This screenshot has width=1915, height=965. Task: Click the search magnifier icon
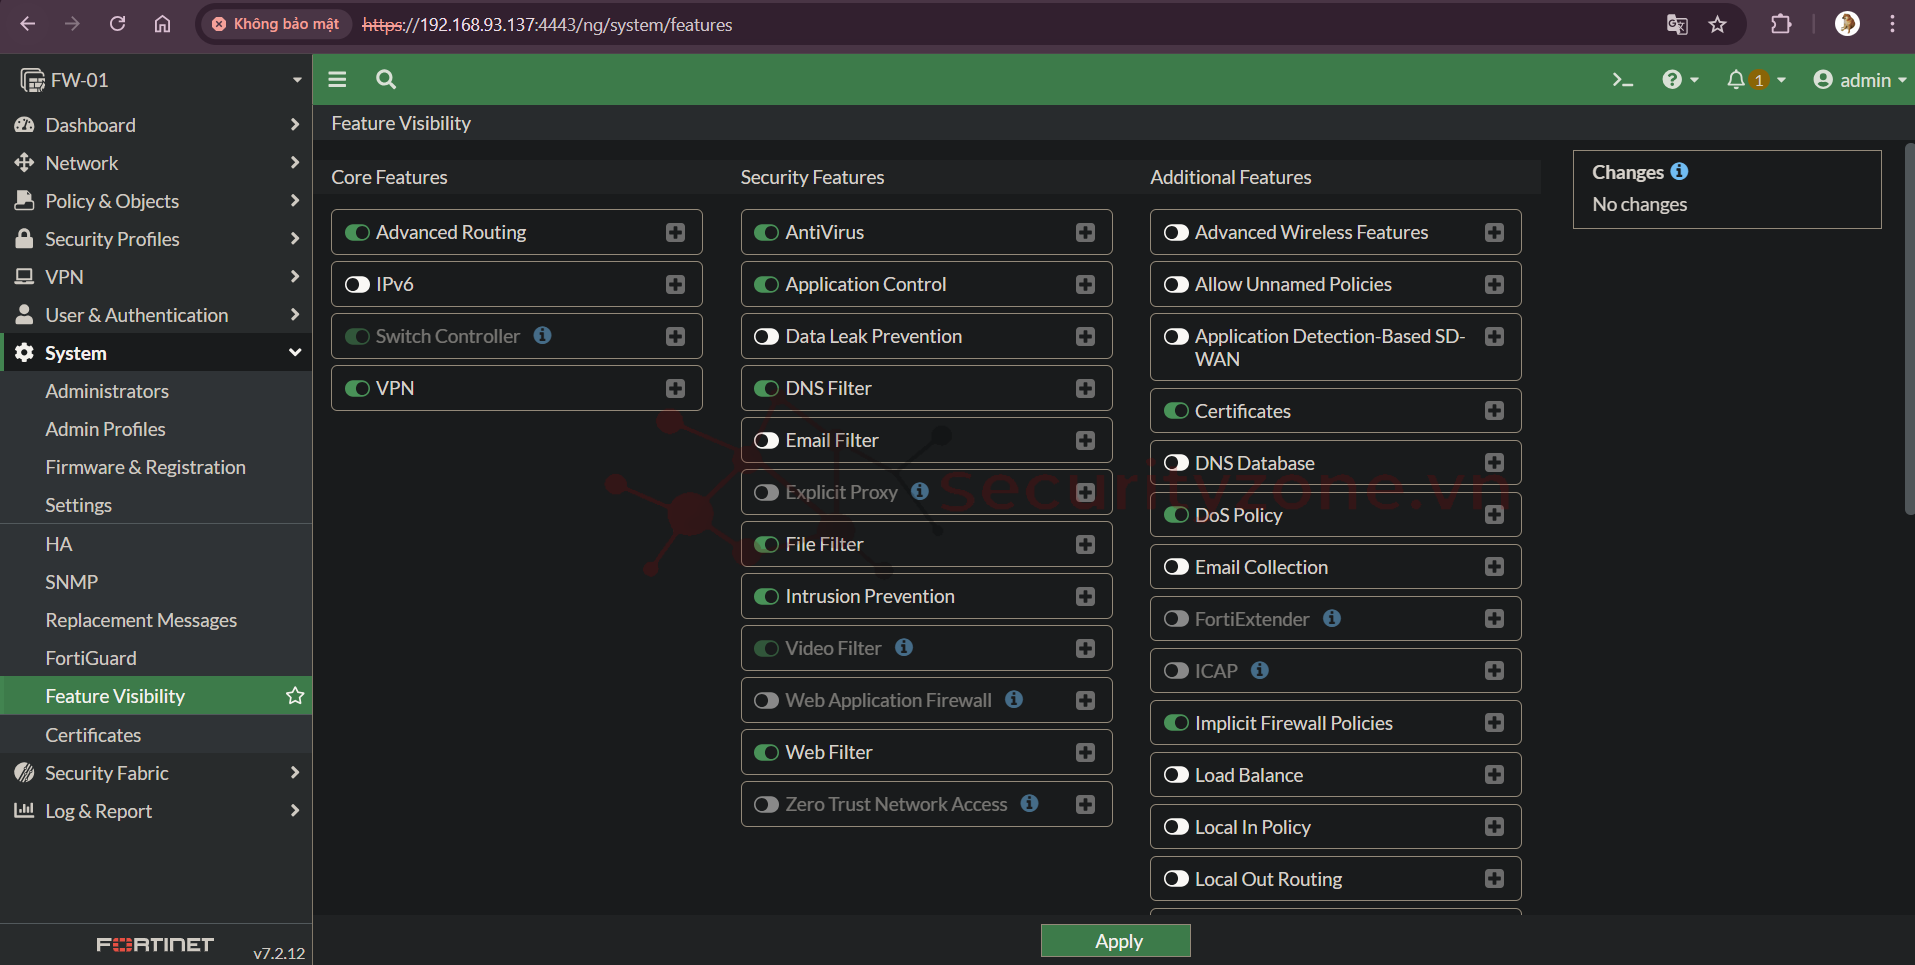[386, 80]
